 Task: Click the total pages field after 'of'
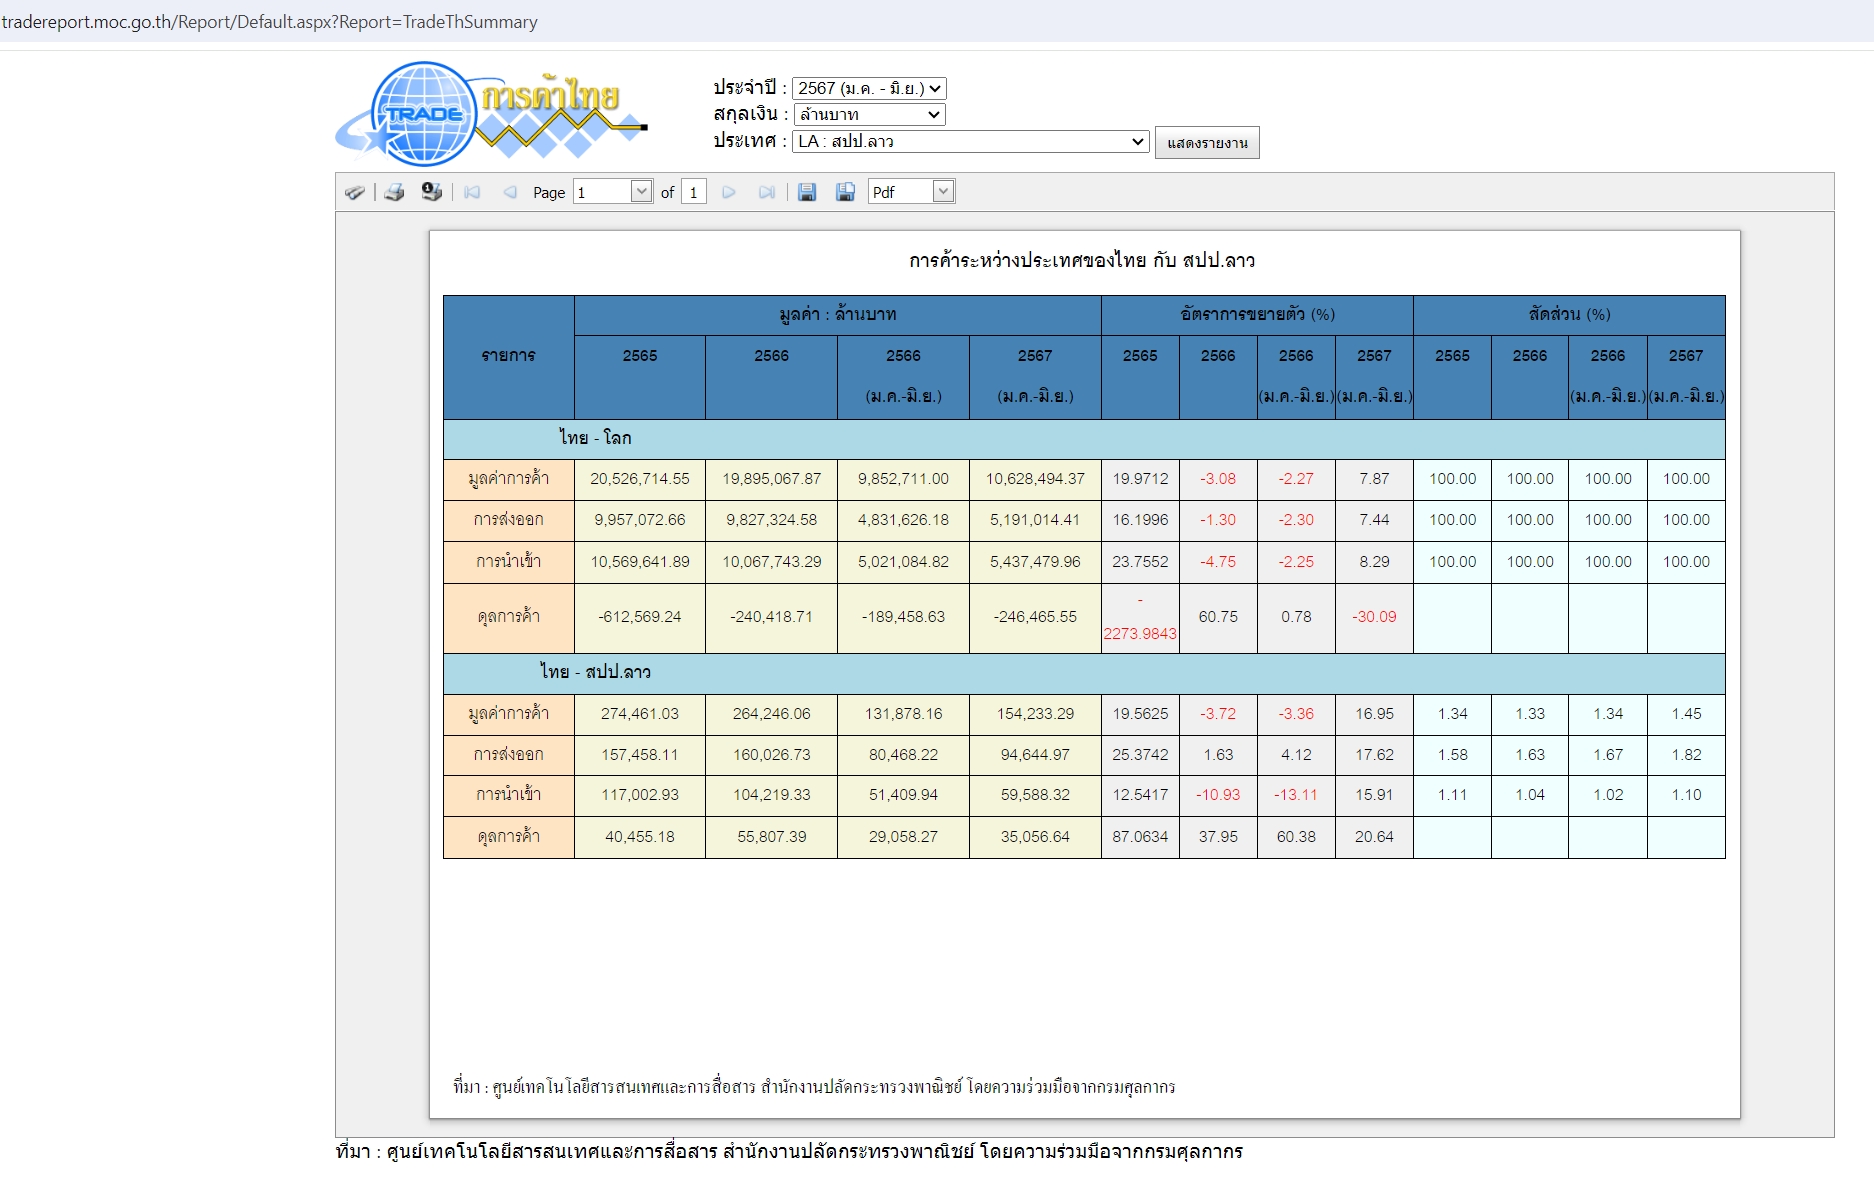694,192
